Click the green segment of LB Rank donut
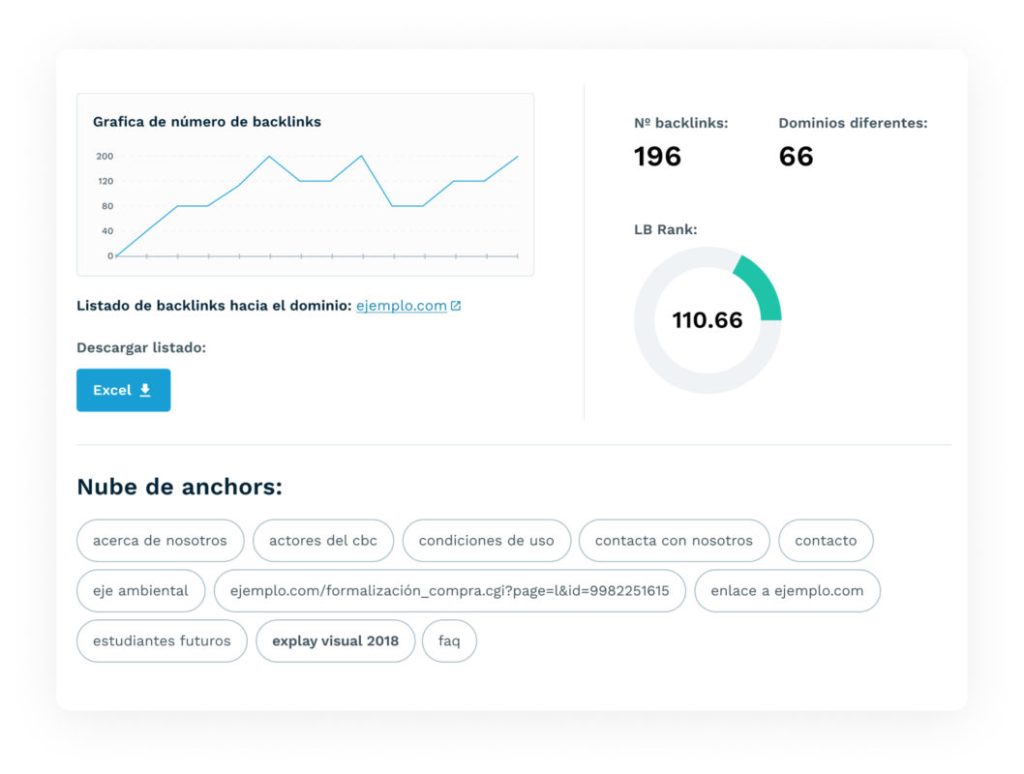This screenshot has height=774, width=1024. (x=760, y=286)
